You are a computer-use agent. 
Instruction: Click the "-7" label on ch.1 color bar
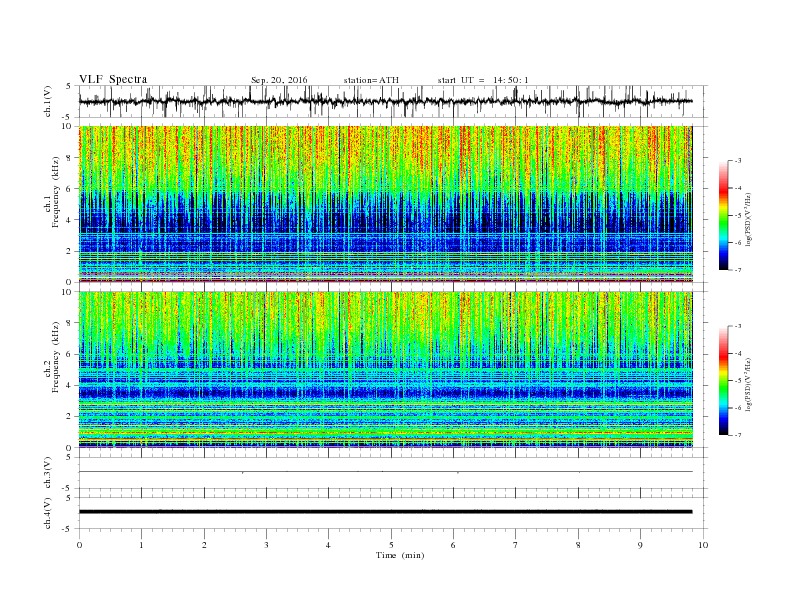[x=738, y=270]
